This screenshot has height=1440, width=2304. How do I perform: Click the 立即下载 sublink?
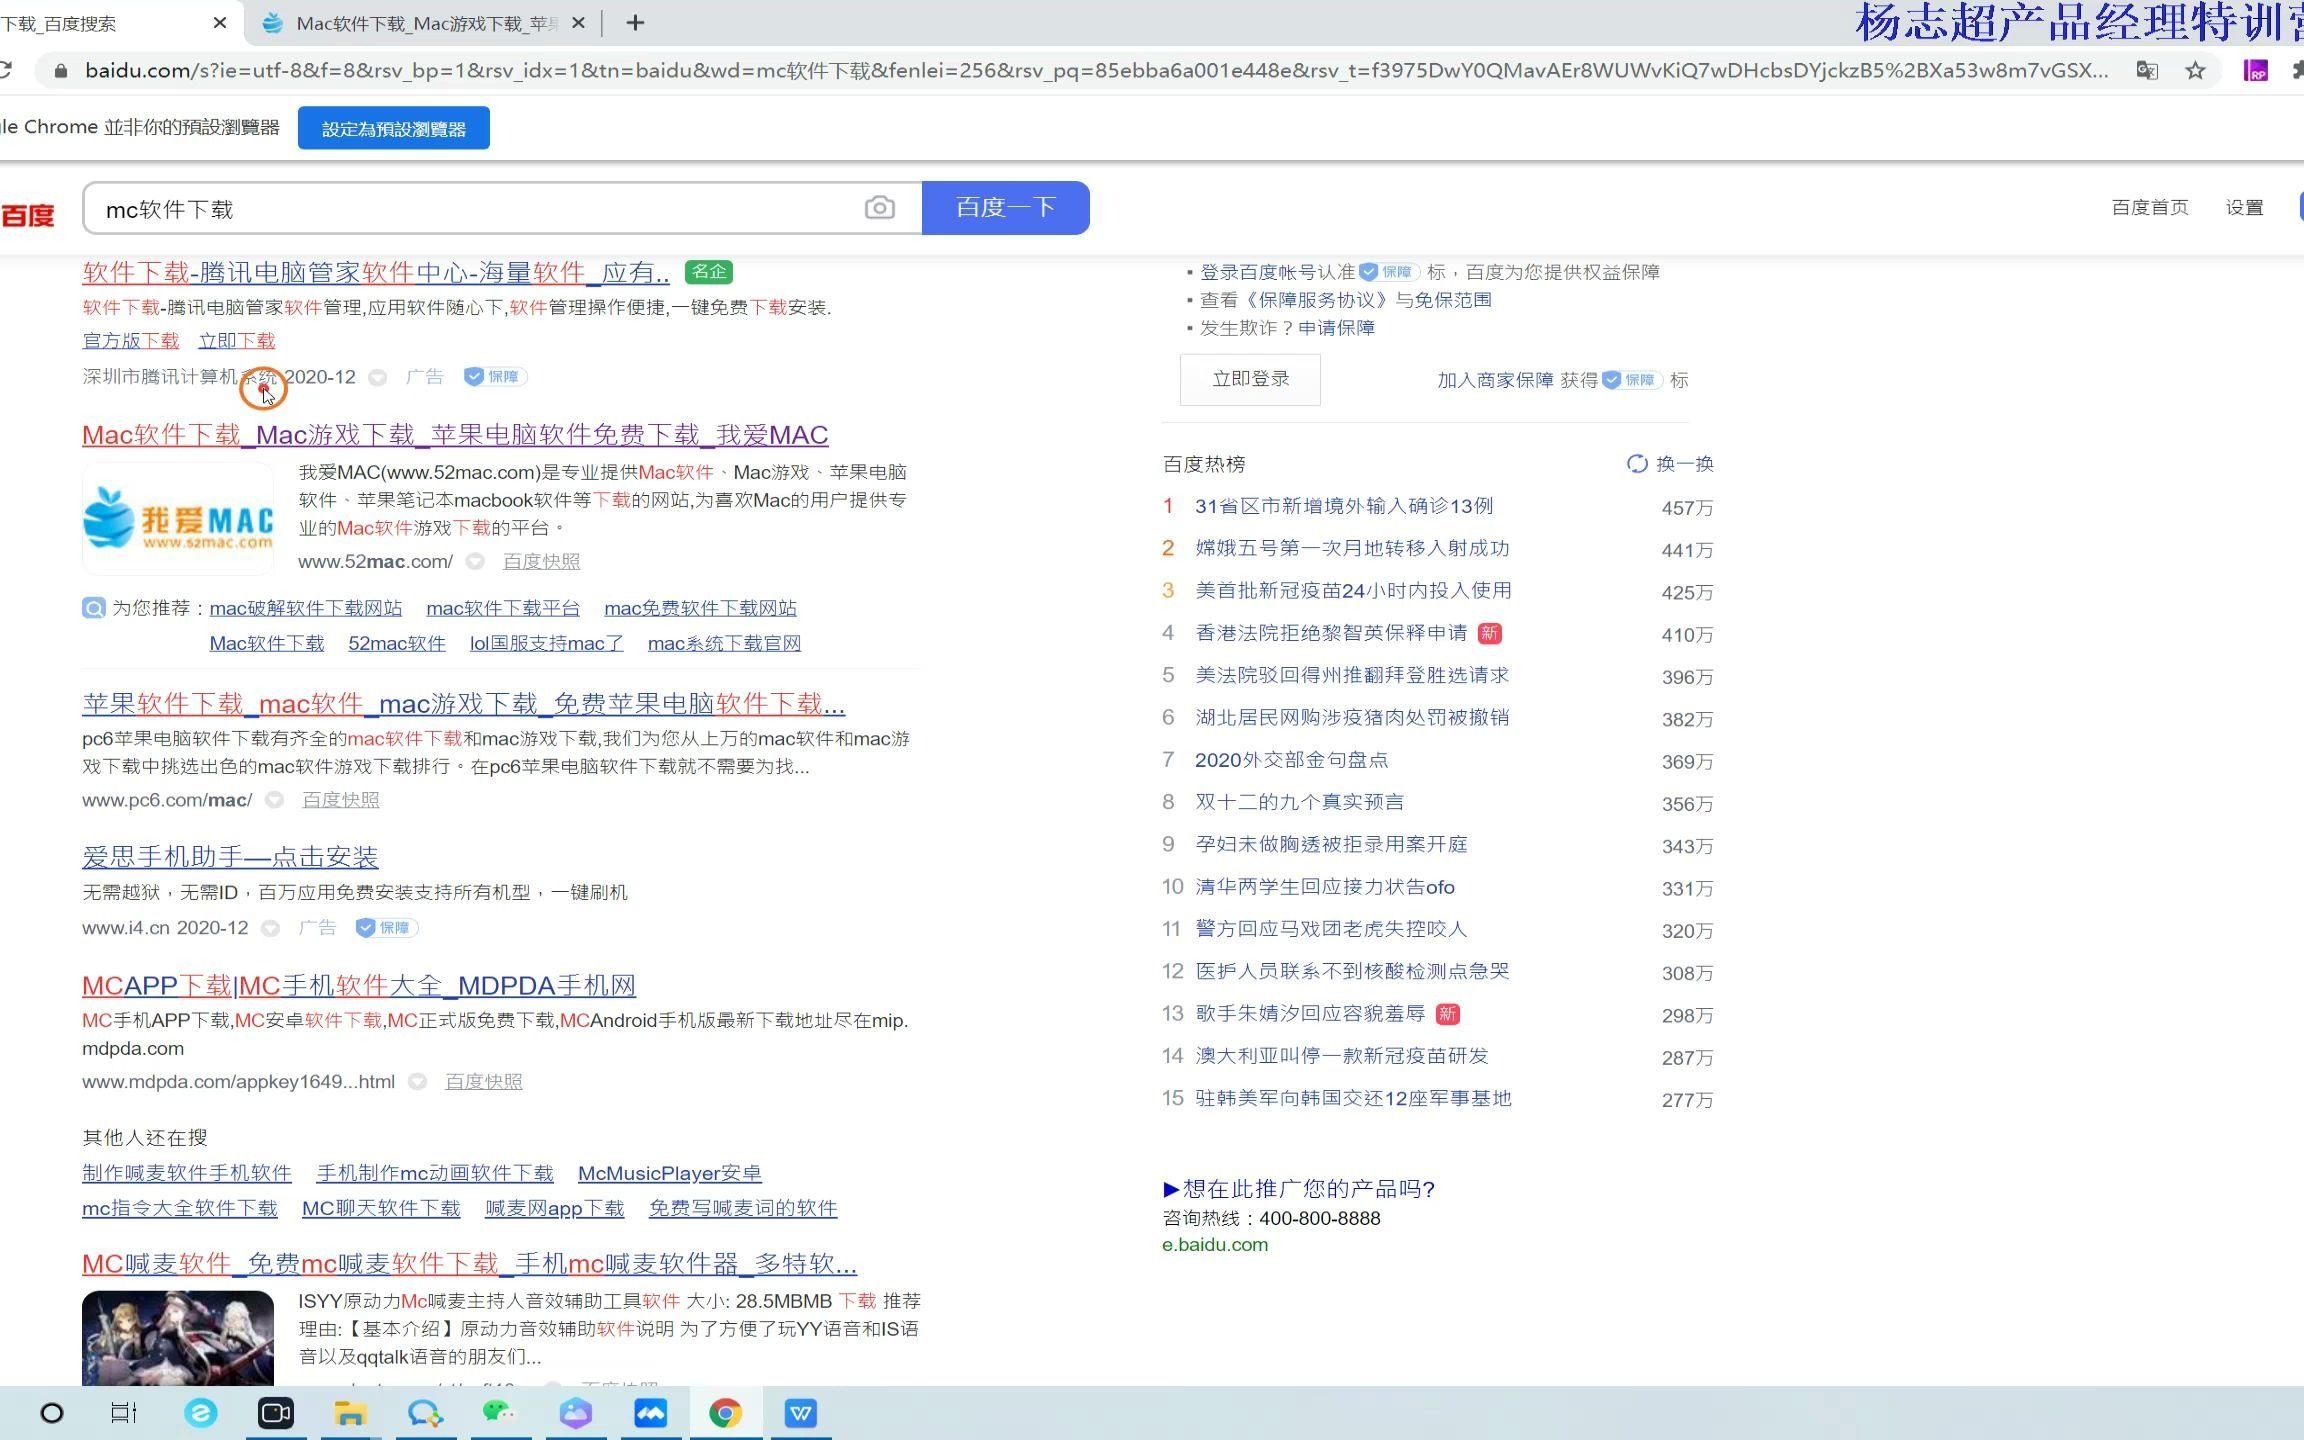pos(236,341)
